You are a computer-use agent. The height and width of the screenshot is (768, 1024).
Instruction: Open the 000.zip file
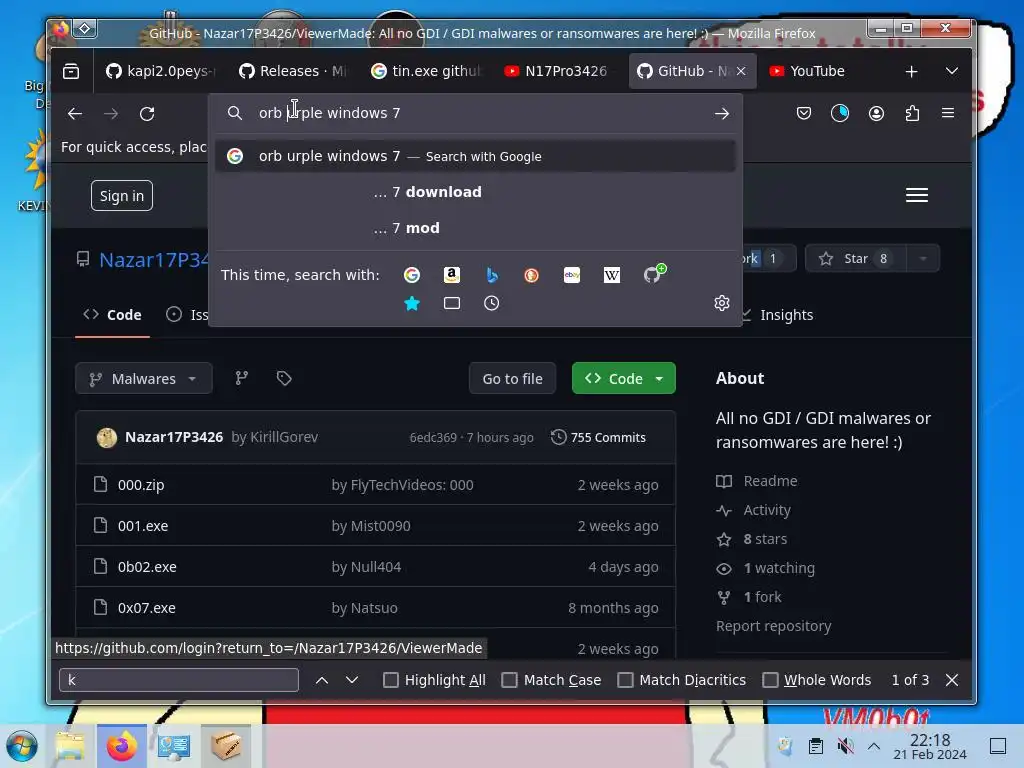(x=141, y=485)
